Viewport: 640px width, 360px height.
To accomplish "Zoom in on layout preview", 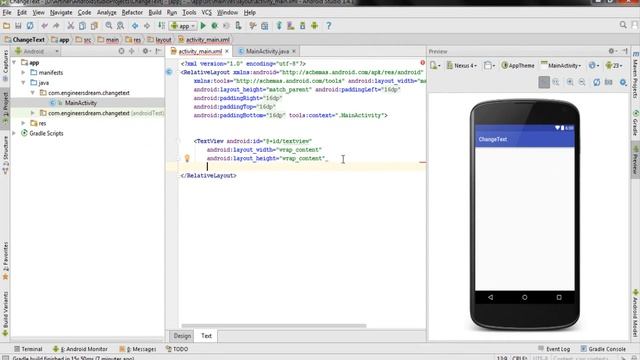I will click(570, 82).
